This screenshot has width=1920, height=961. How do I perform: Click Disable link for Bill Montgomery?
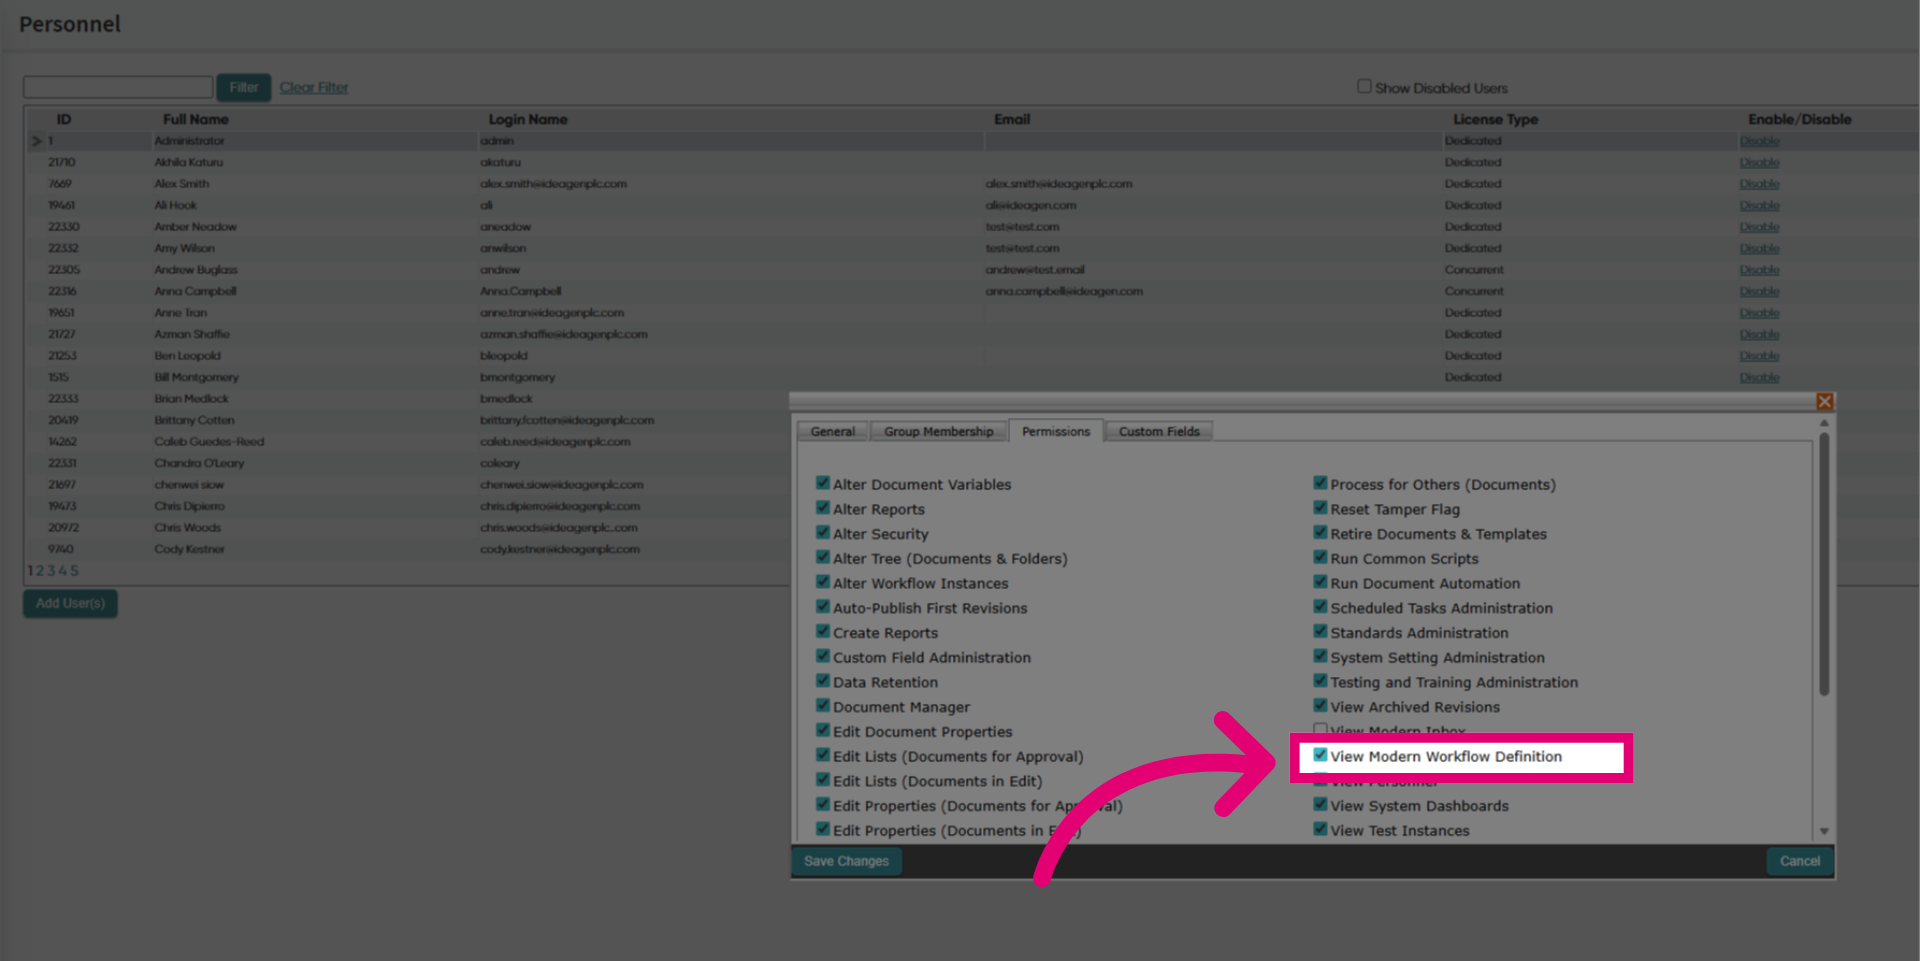1759,378
